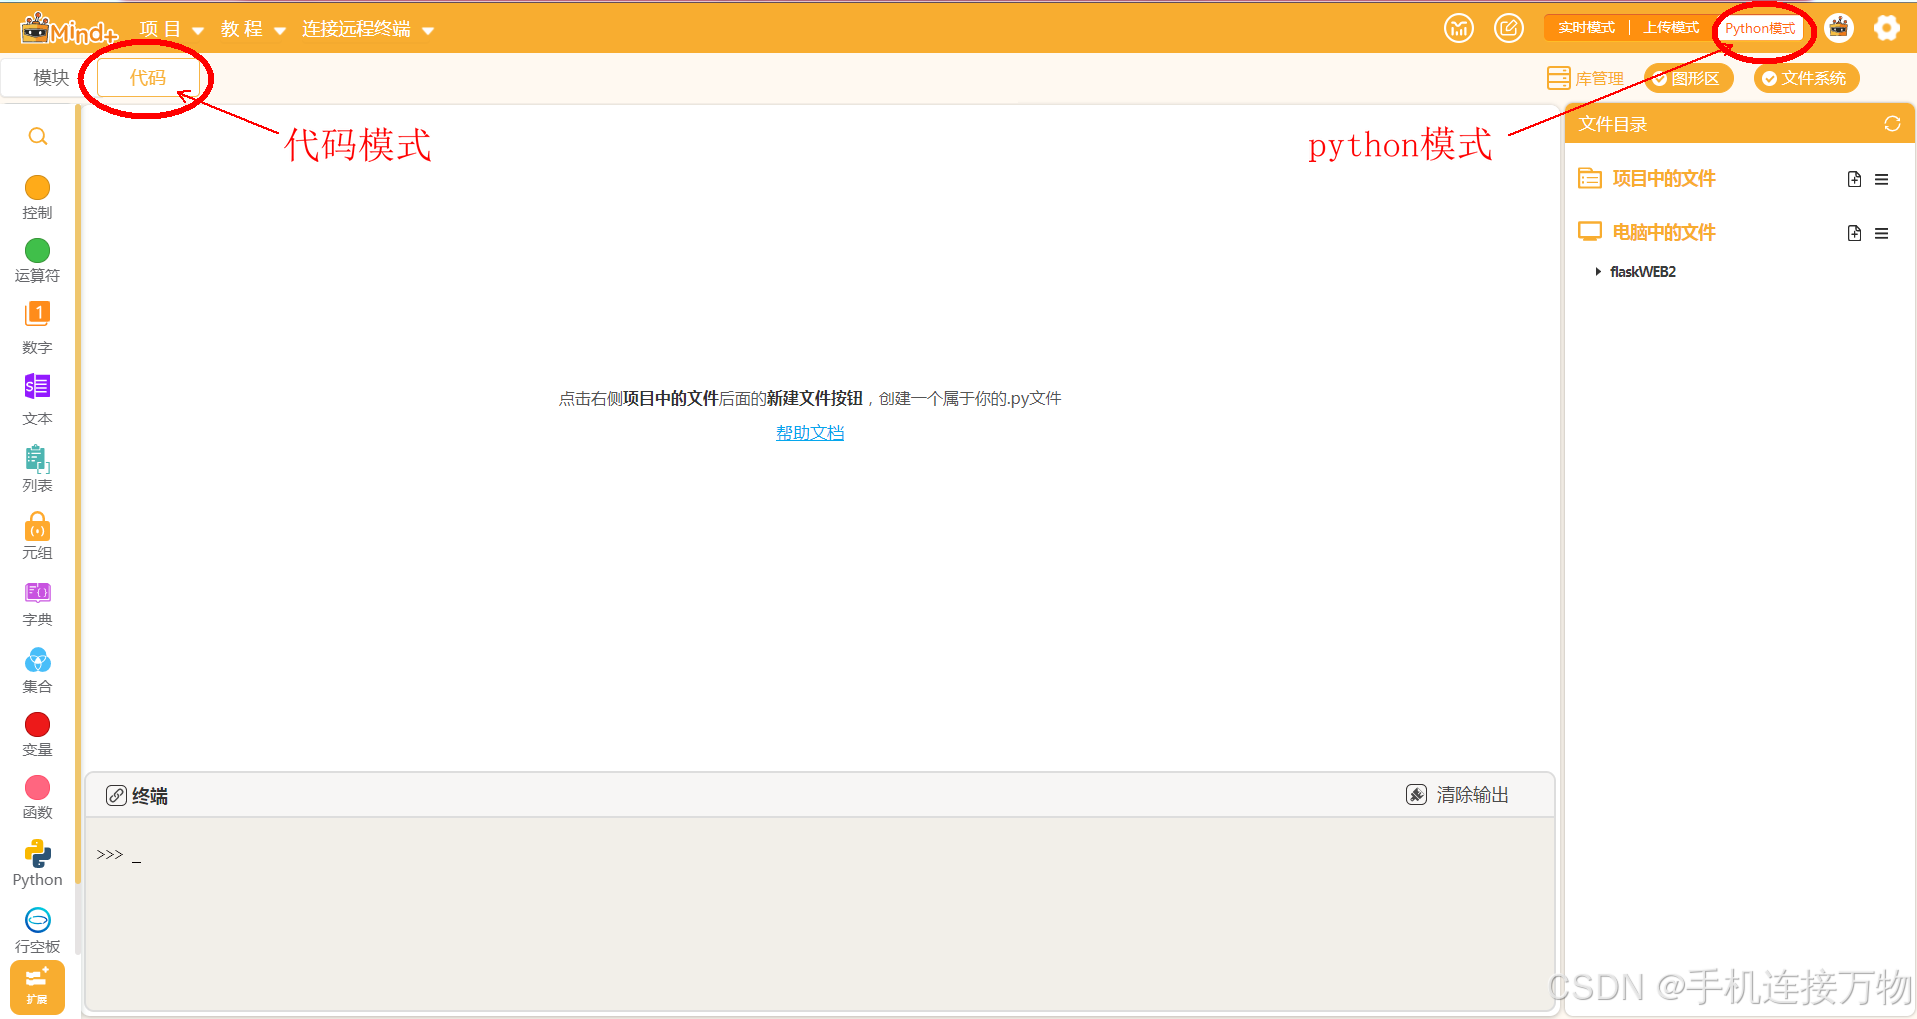
Task: Switch to Python模式
Action: tap(1760, 28)
